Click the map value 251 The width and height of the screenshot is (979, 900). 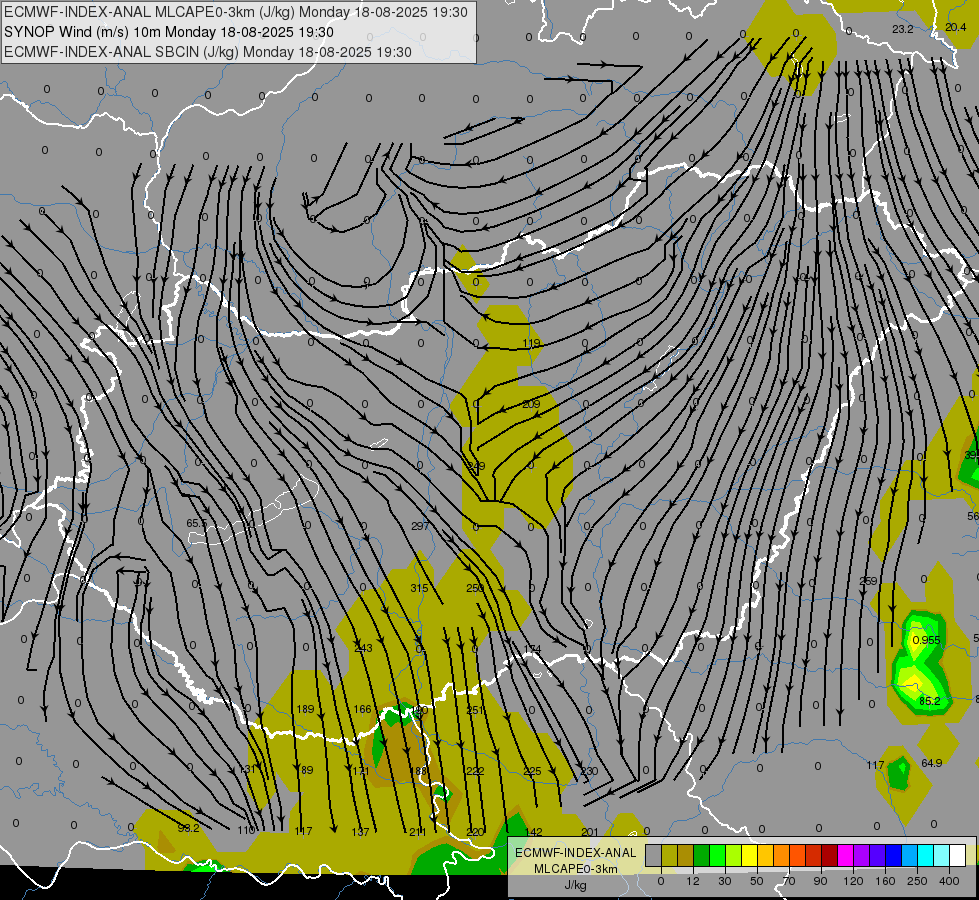pyautogui.click(x=475, y=710)
